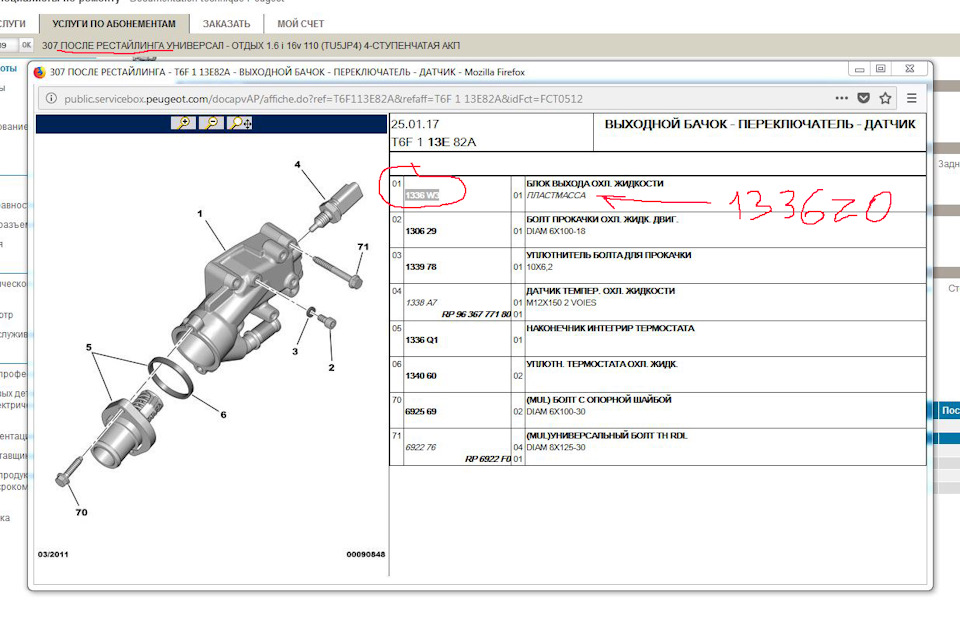The image size is (960, 623).
Task: Bookmark this page with the star icon
Action: coord(885,98)
